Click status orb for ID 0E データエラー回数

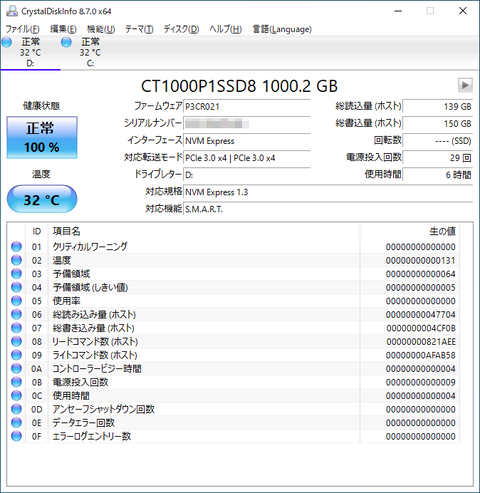pos(16,423)
